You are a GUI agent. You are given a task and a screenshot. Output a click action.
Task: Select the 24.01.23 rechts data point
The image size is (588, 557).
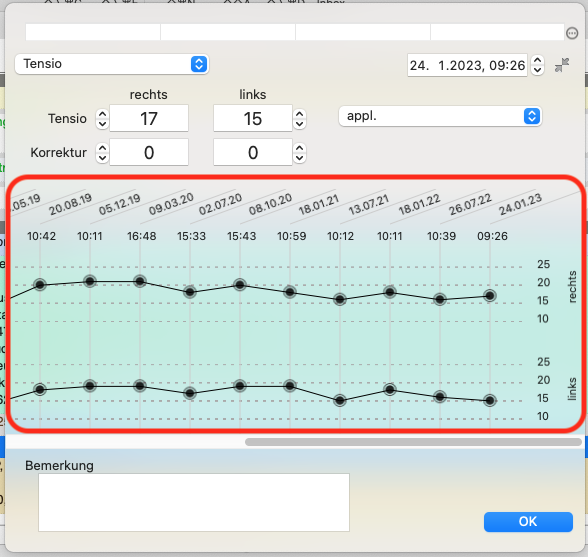point(490,296)
